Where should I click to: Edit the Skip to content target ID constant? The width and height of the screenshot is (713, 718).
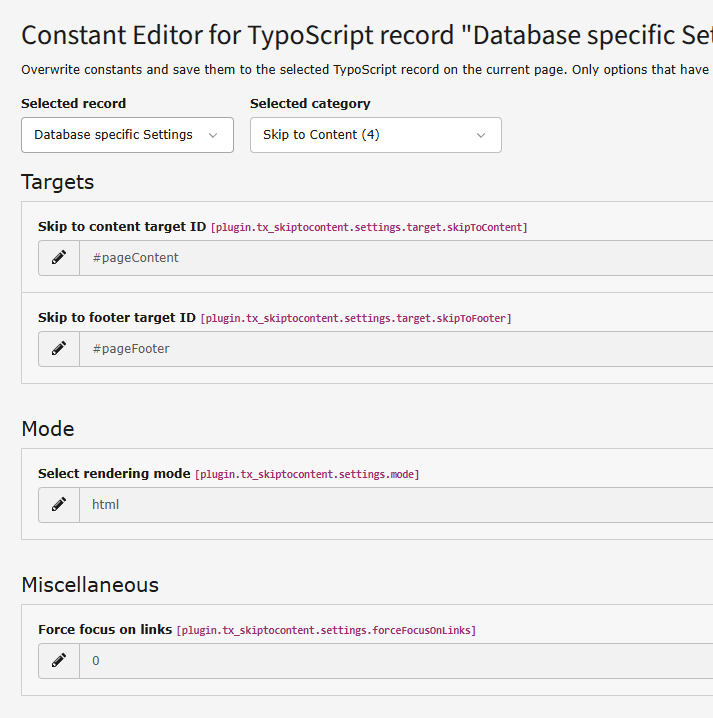click(x=59, y=258)
